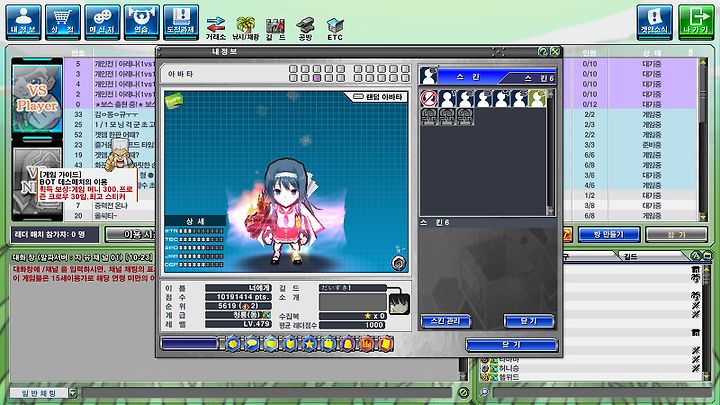
Task: Select the last avatar slot in top row
Action: coord(405,69)
